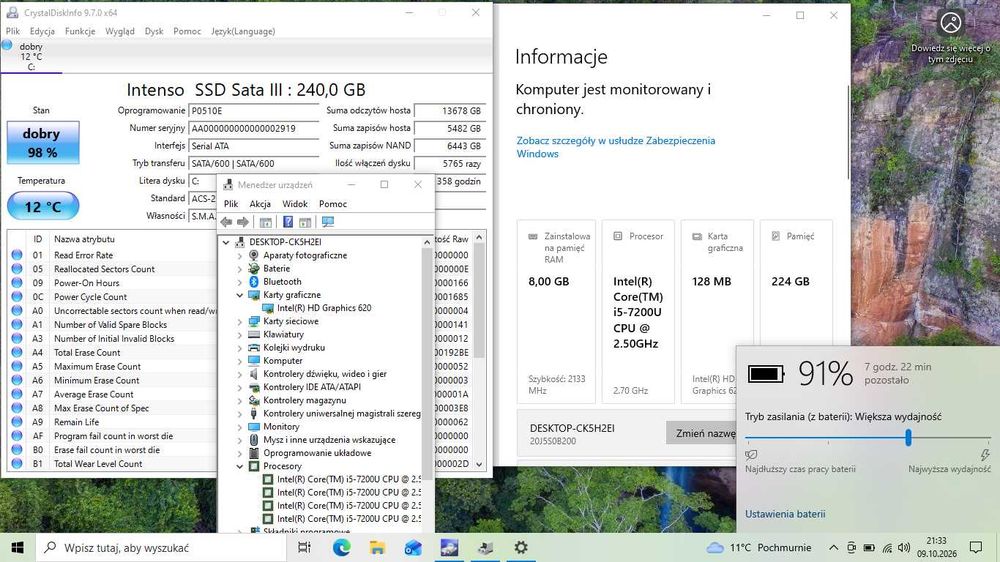The width and height of the screenshot is (1000, 562).
Task: Open the Plik menu in CrystalDiskInfo
Action: pos(13,31)
